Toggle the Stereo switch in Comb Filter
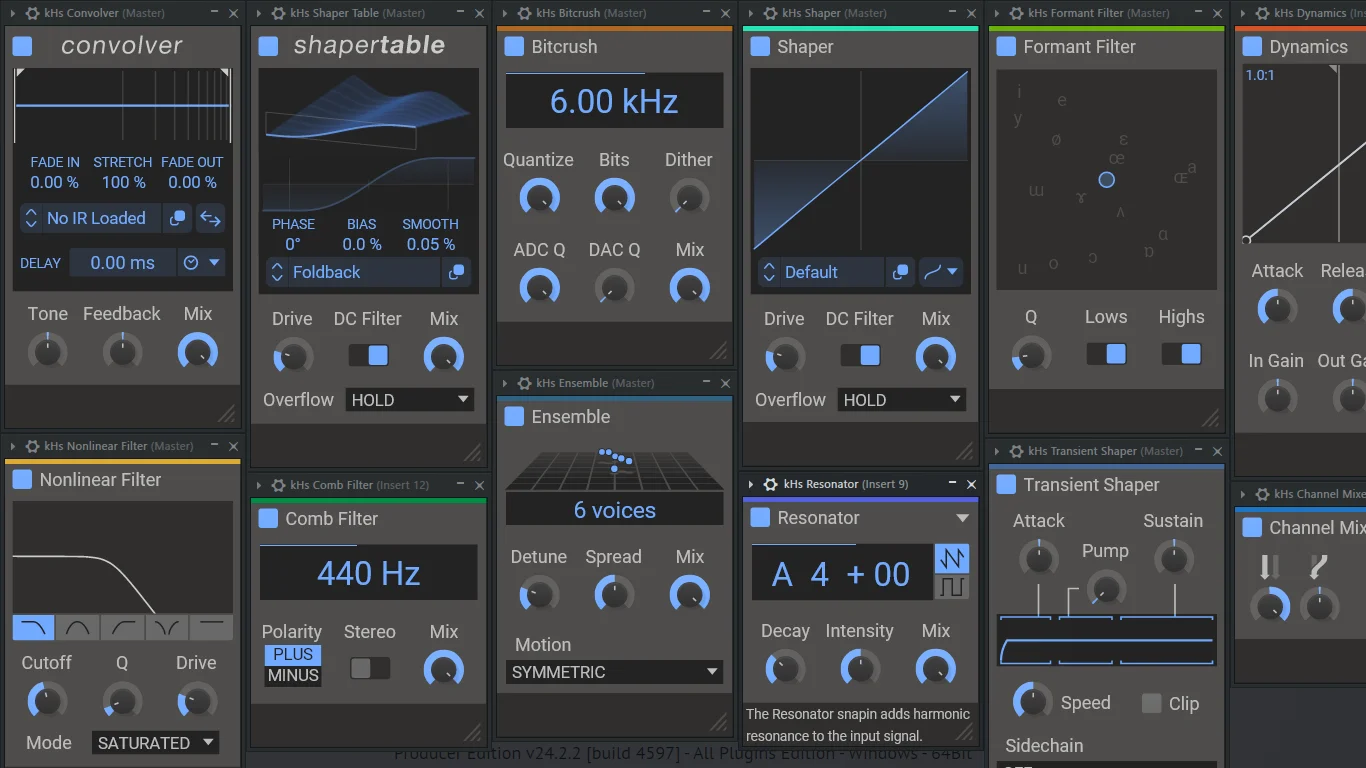 369,668
